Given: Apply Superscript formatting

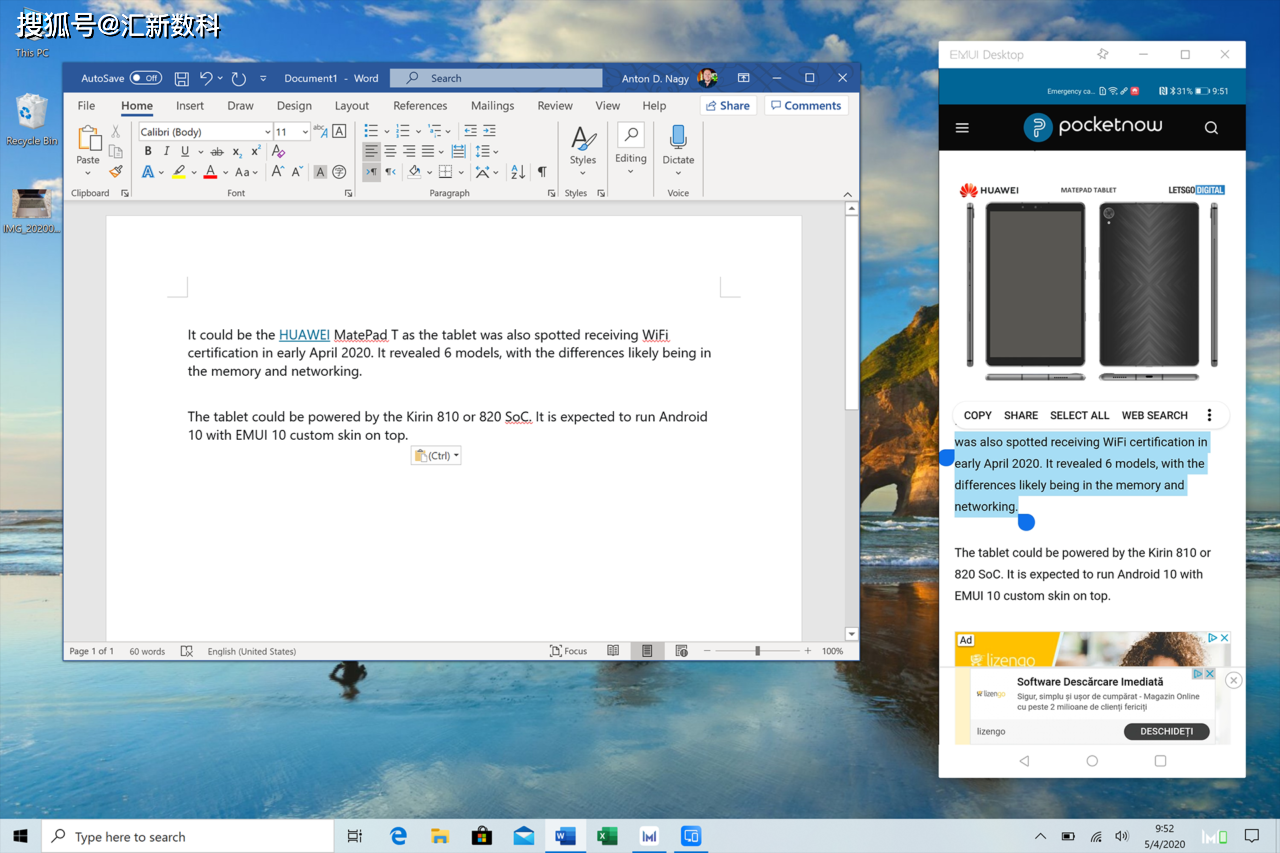Looking at the screenshot, I should [255, 152].
